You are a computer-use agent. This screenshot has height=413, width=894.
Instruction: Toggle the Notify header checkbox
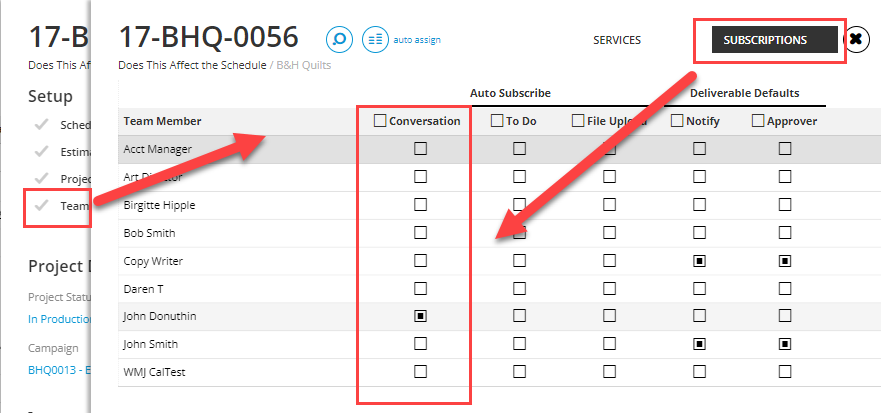(x=677, y=121)
